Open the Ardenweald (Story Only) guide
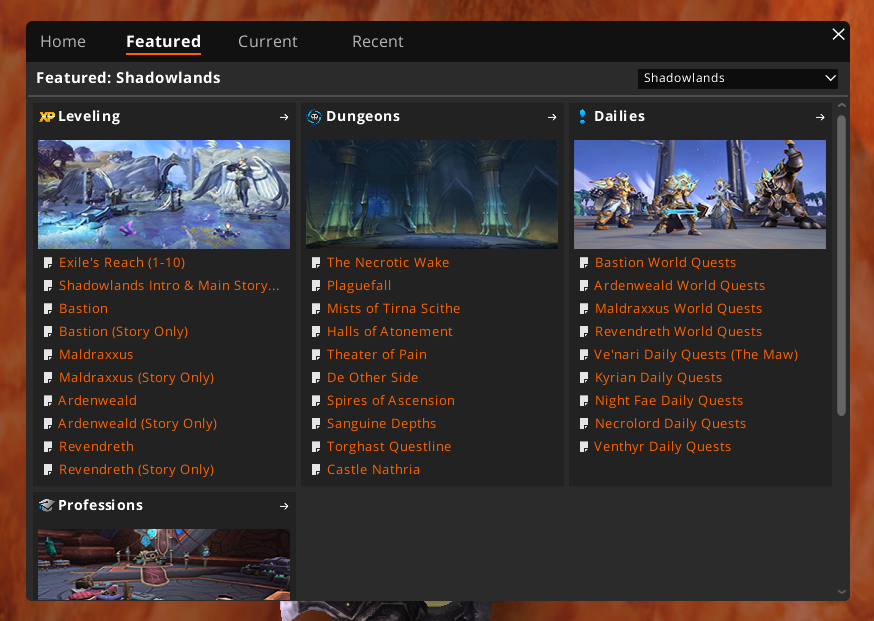This screenshot has height=621, width=874. (138, 424)
